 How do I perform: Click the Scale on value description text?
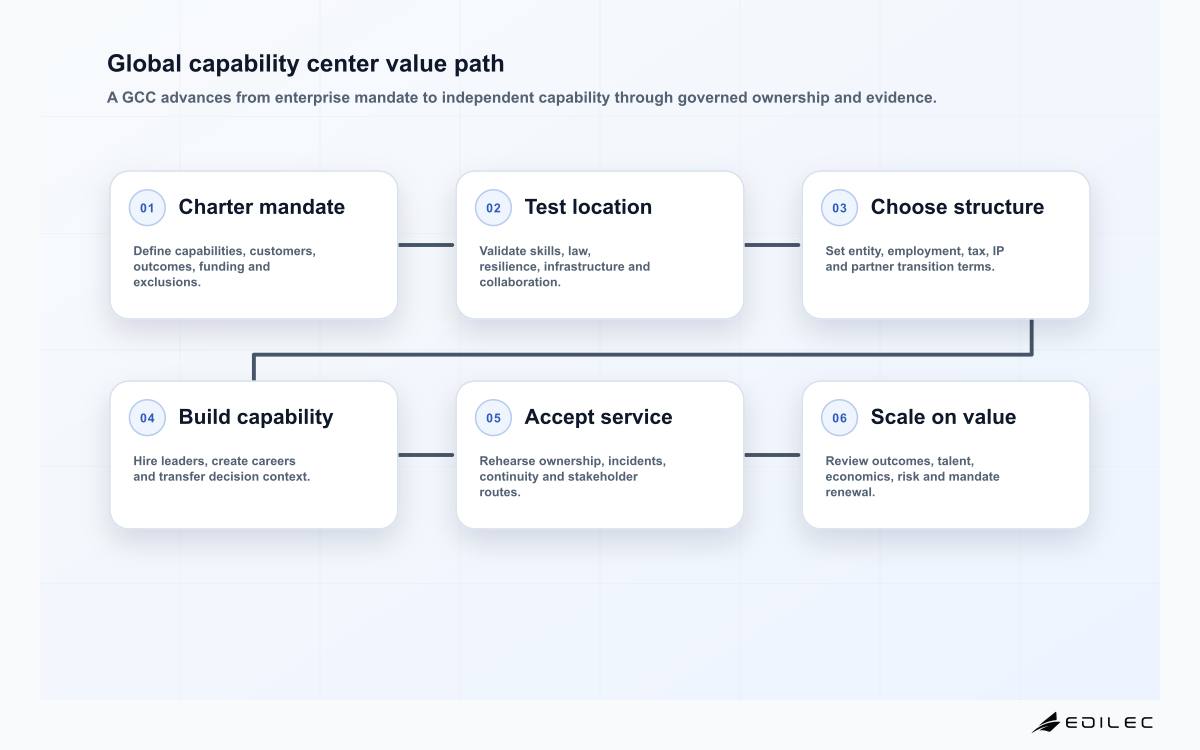[x=912, y=476]
